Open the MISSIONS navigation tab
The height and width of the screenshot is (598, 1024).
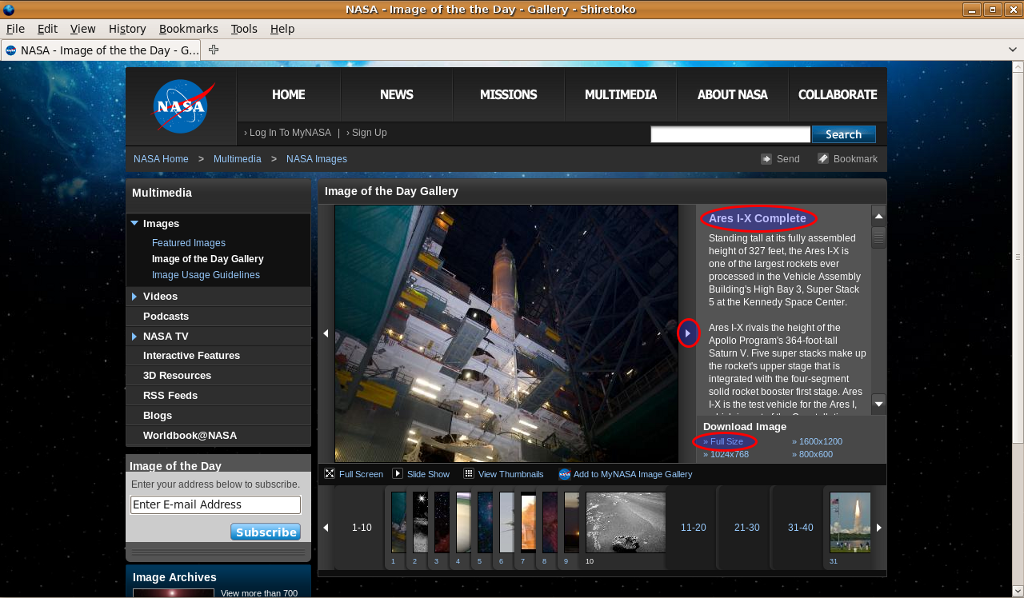pos(509,95)
